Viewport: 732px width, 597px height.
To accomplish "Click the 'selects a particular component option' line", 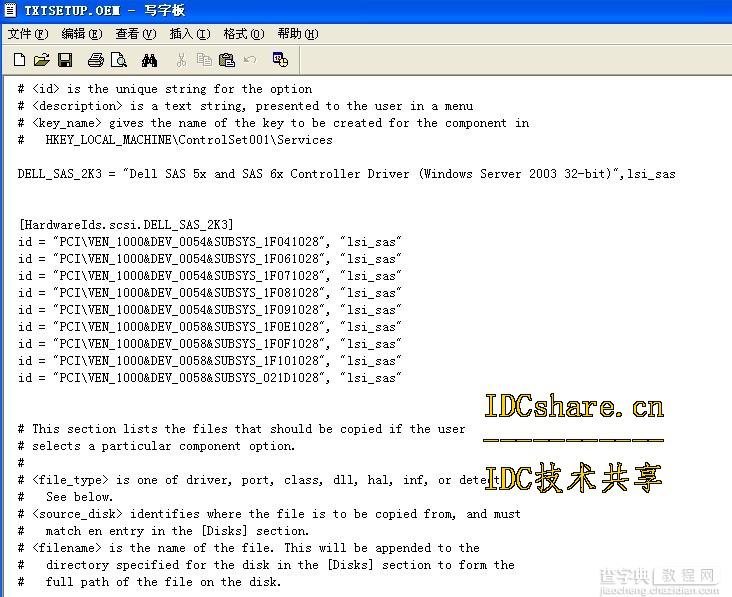I will pyautogui.click(x=156, y=446).
